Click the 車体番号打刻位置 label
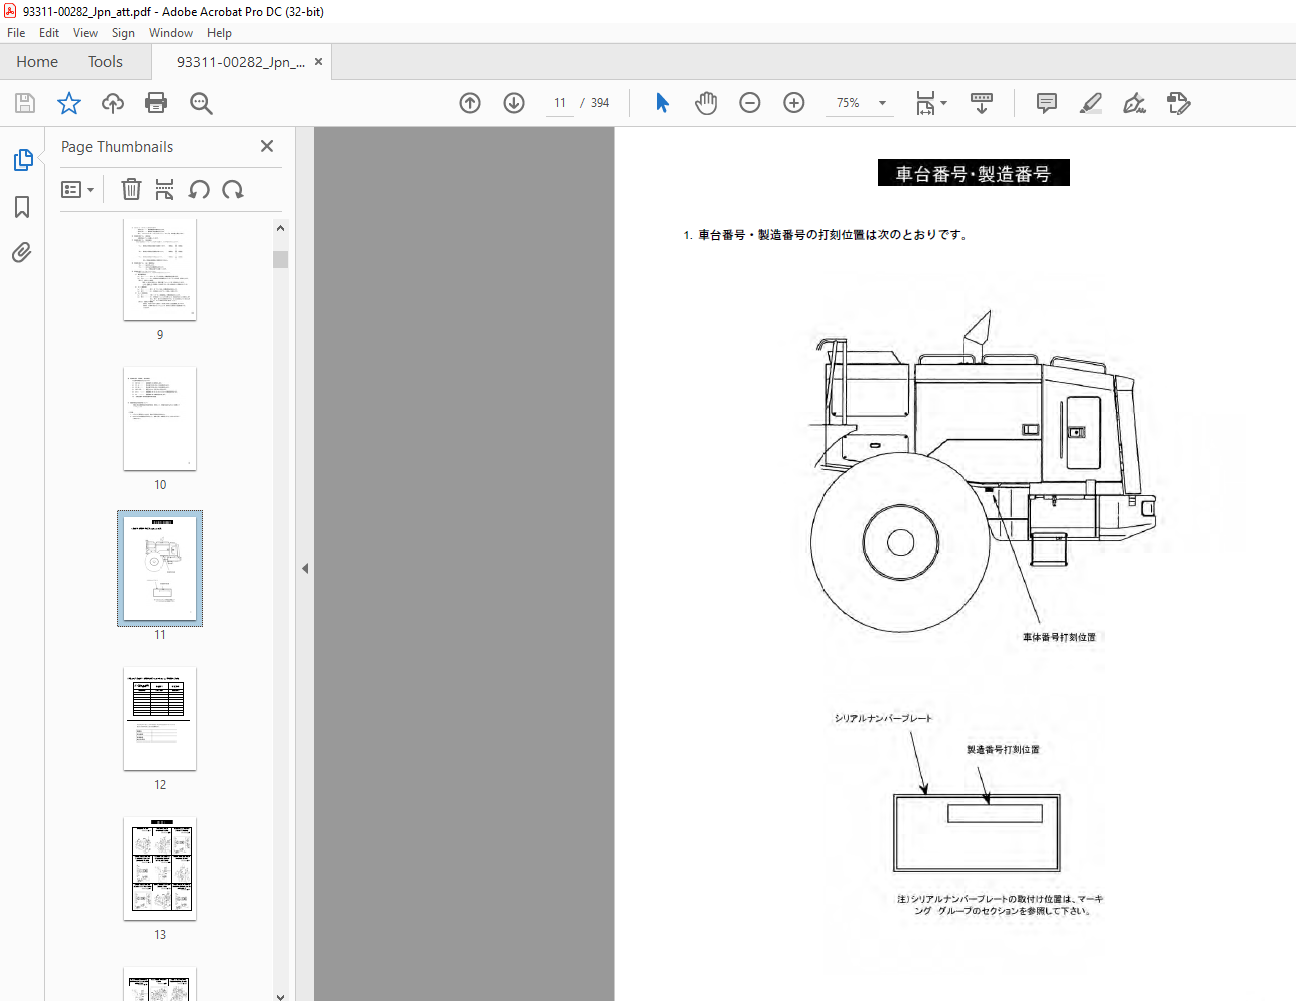The image size is (1296, 1001). pos(1059,637)
